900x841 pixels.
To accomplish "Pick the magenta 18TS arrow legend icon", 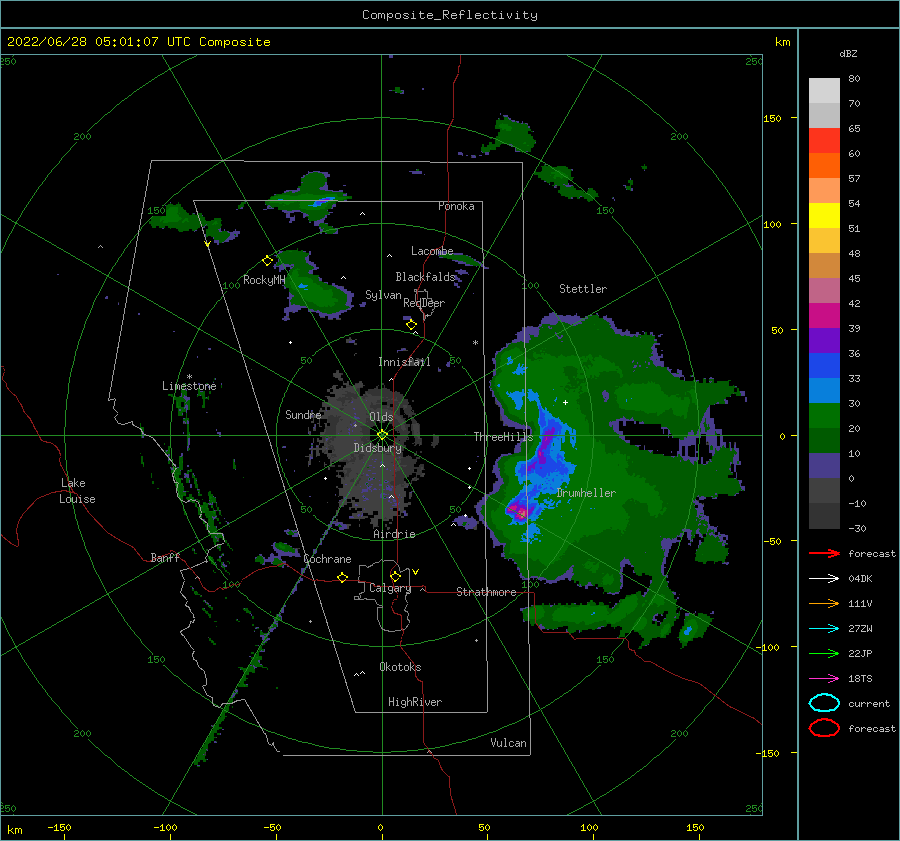I will pos(824,679).
